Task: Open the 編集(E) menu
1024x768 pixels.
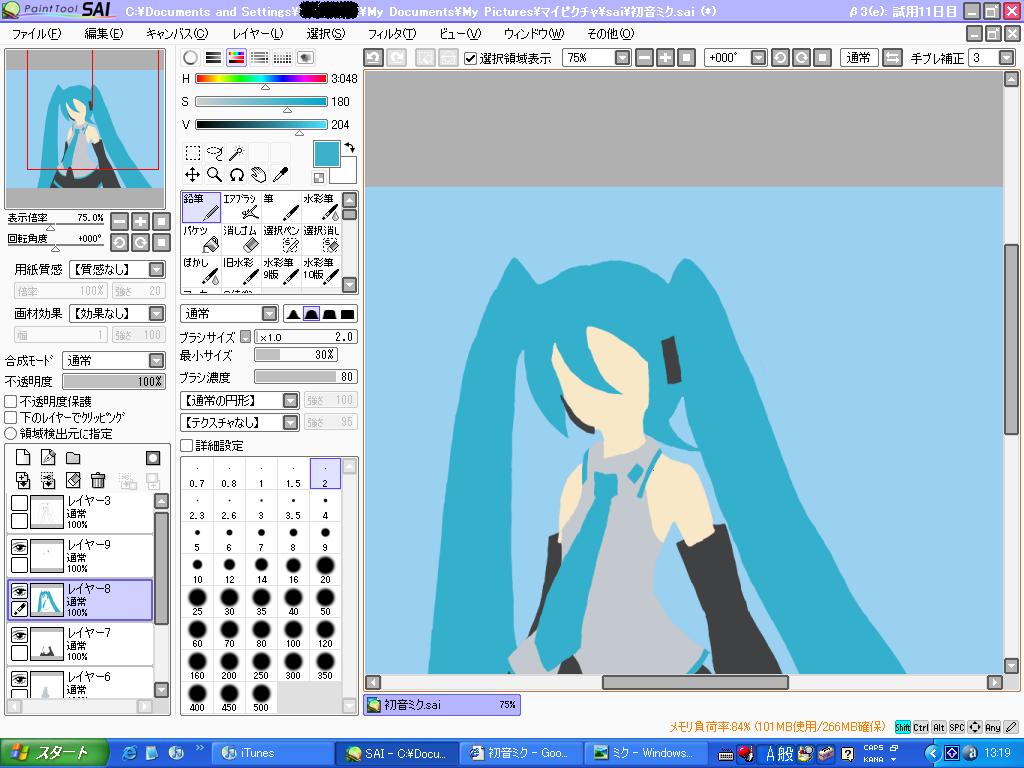Action: [103, 33]
